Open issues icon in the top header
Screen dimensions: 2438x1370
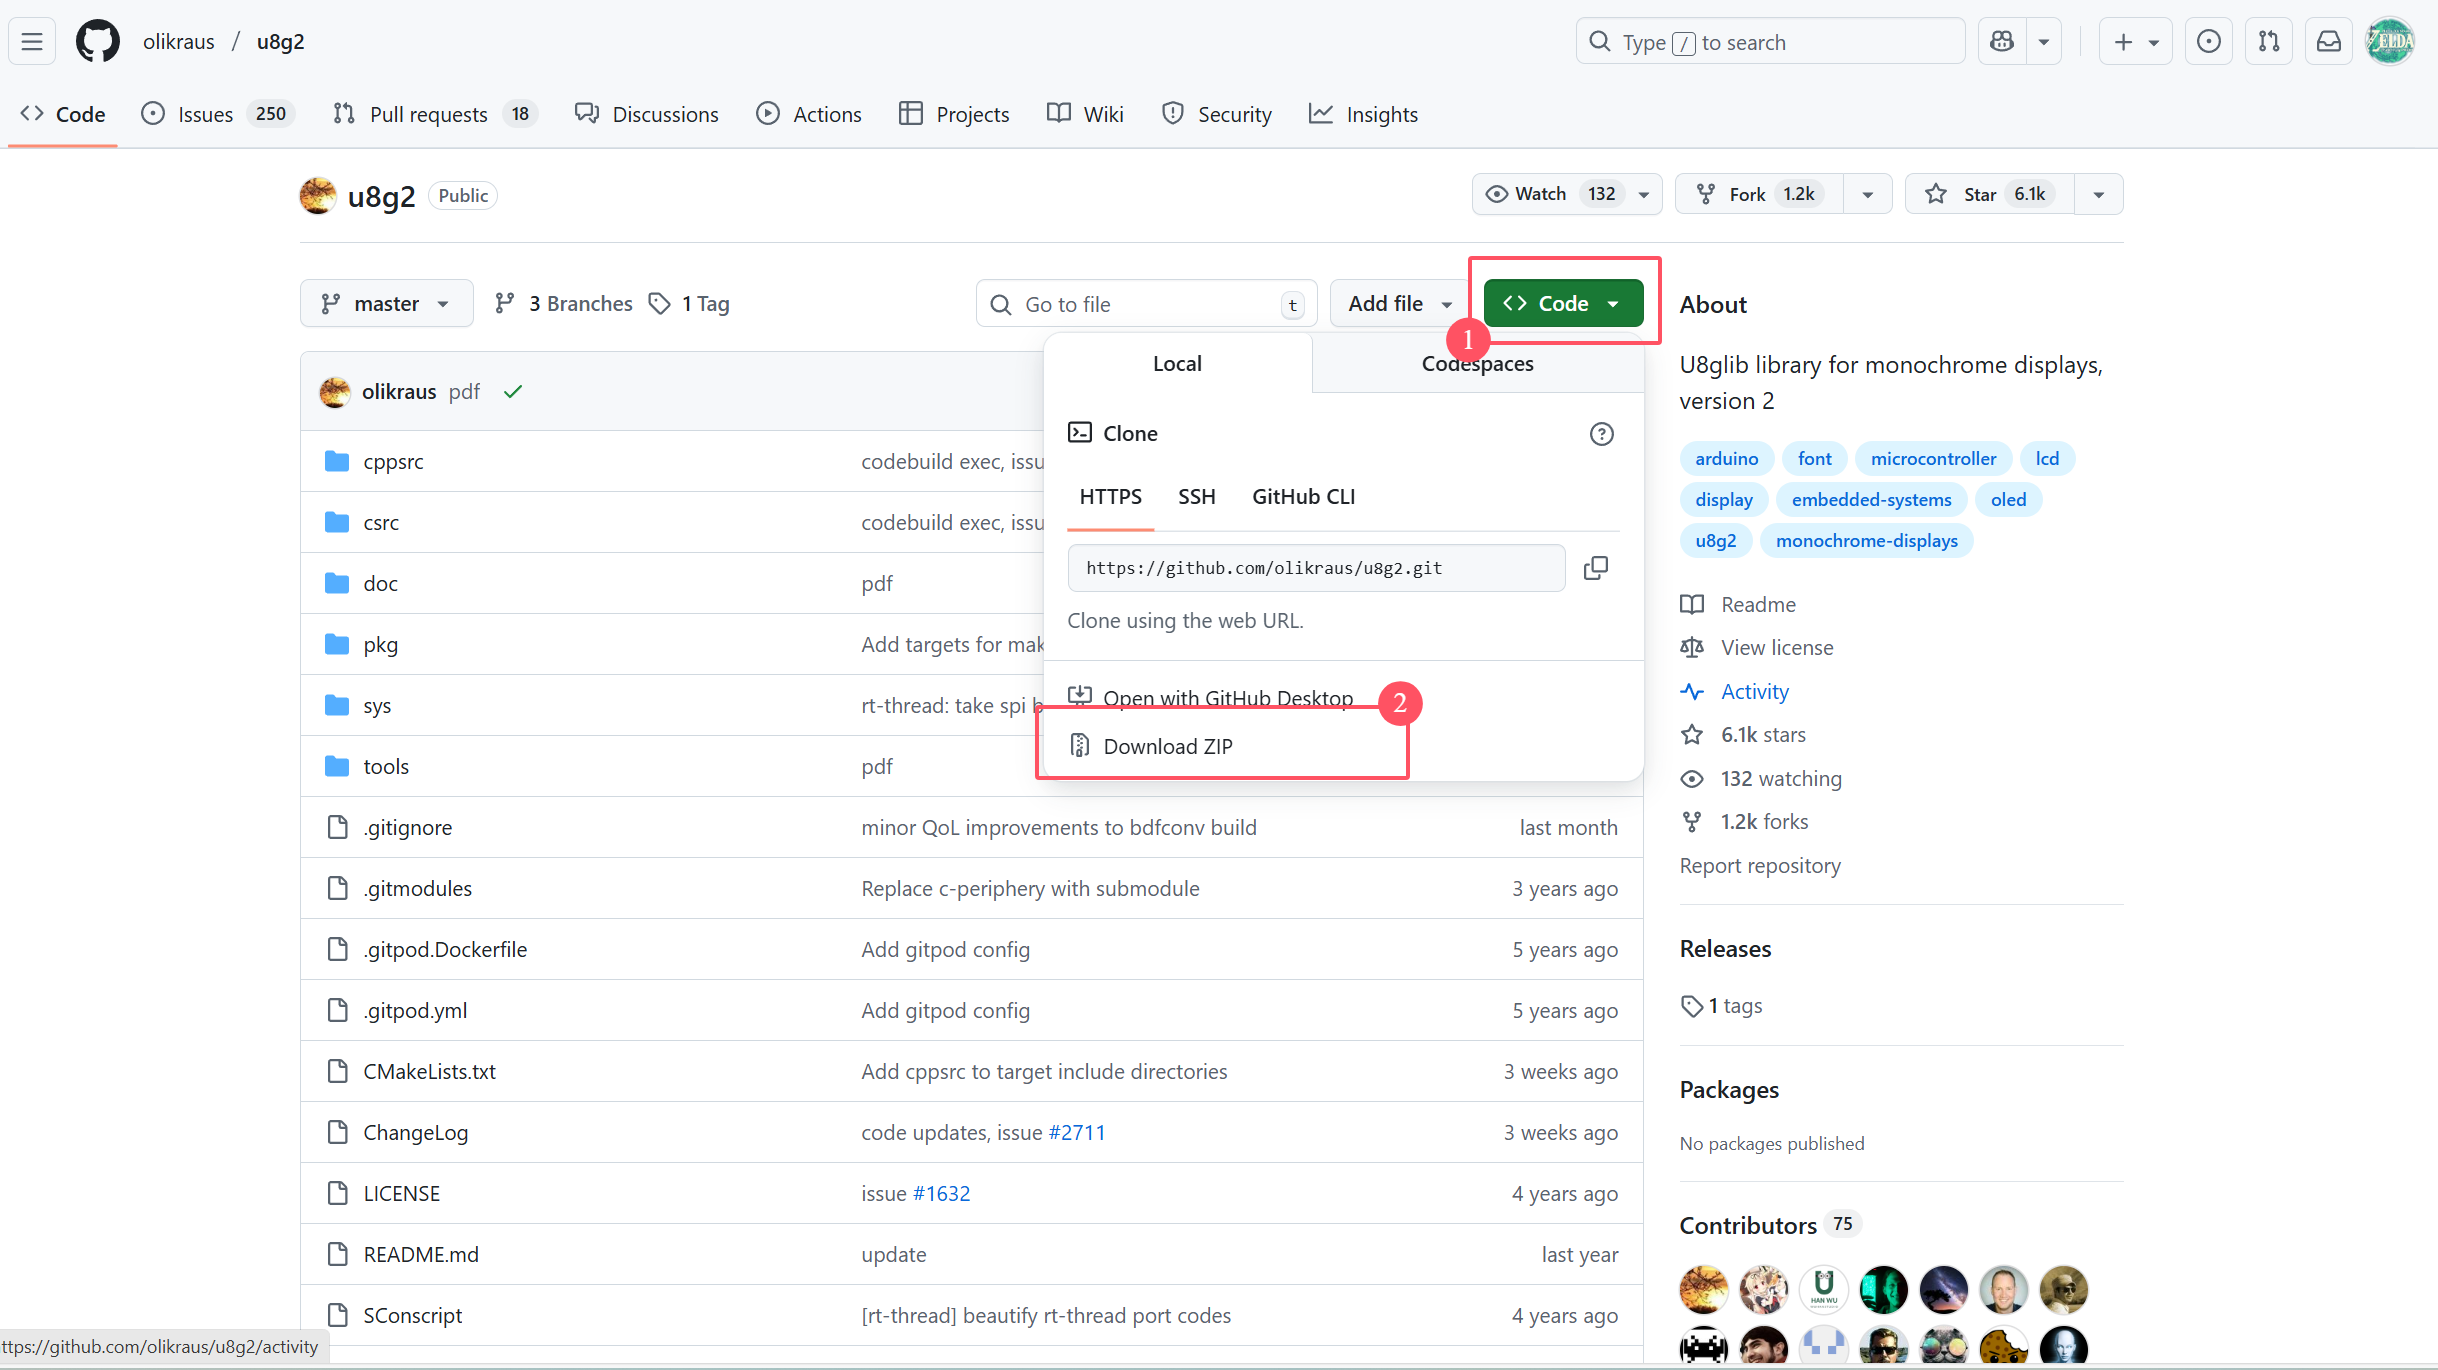[x=2208, y=42]
